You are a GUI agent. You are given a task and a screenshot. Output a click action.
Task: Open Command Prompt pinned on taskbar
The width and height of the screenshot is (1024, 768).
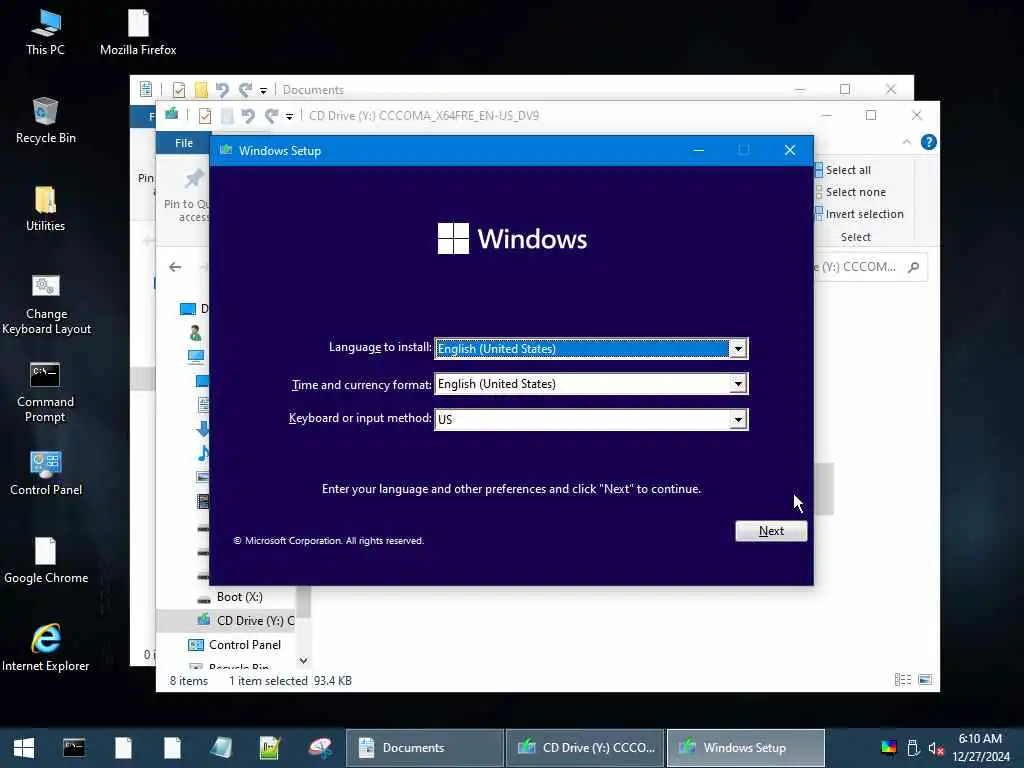74,748
